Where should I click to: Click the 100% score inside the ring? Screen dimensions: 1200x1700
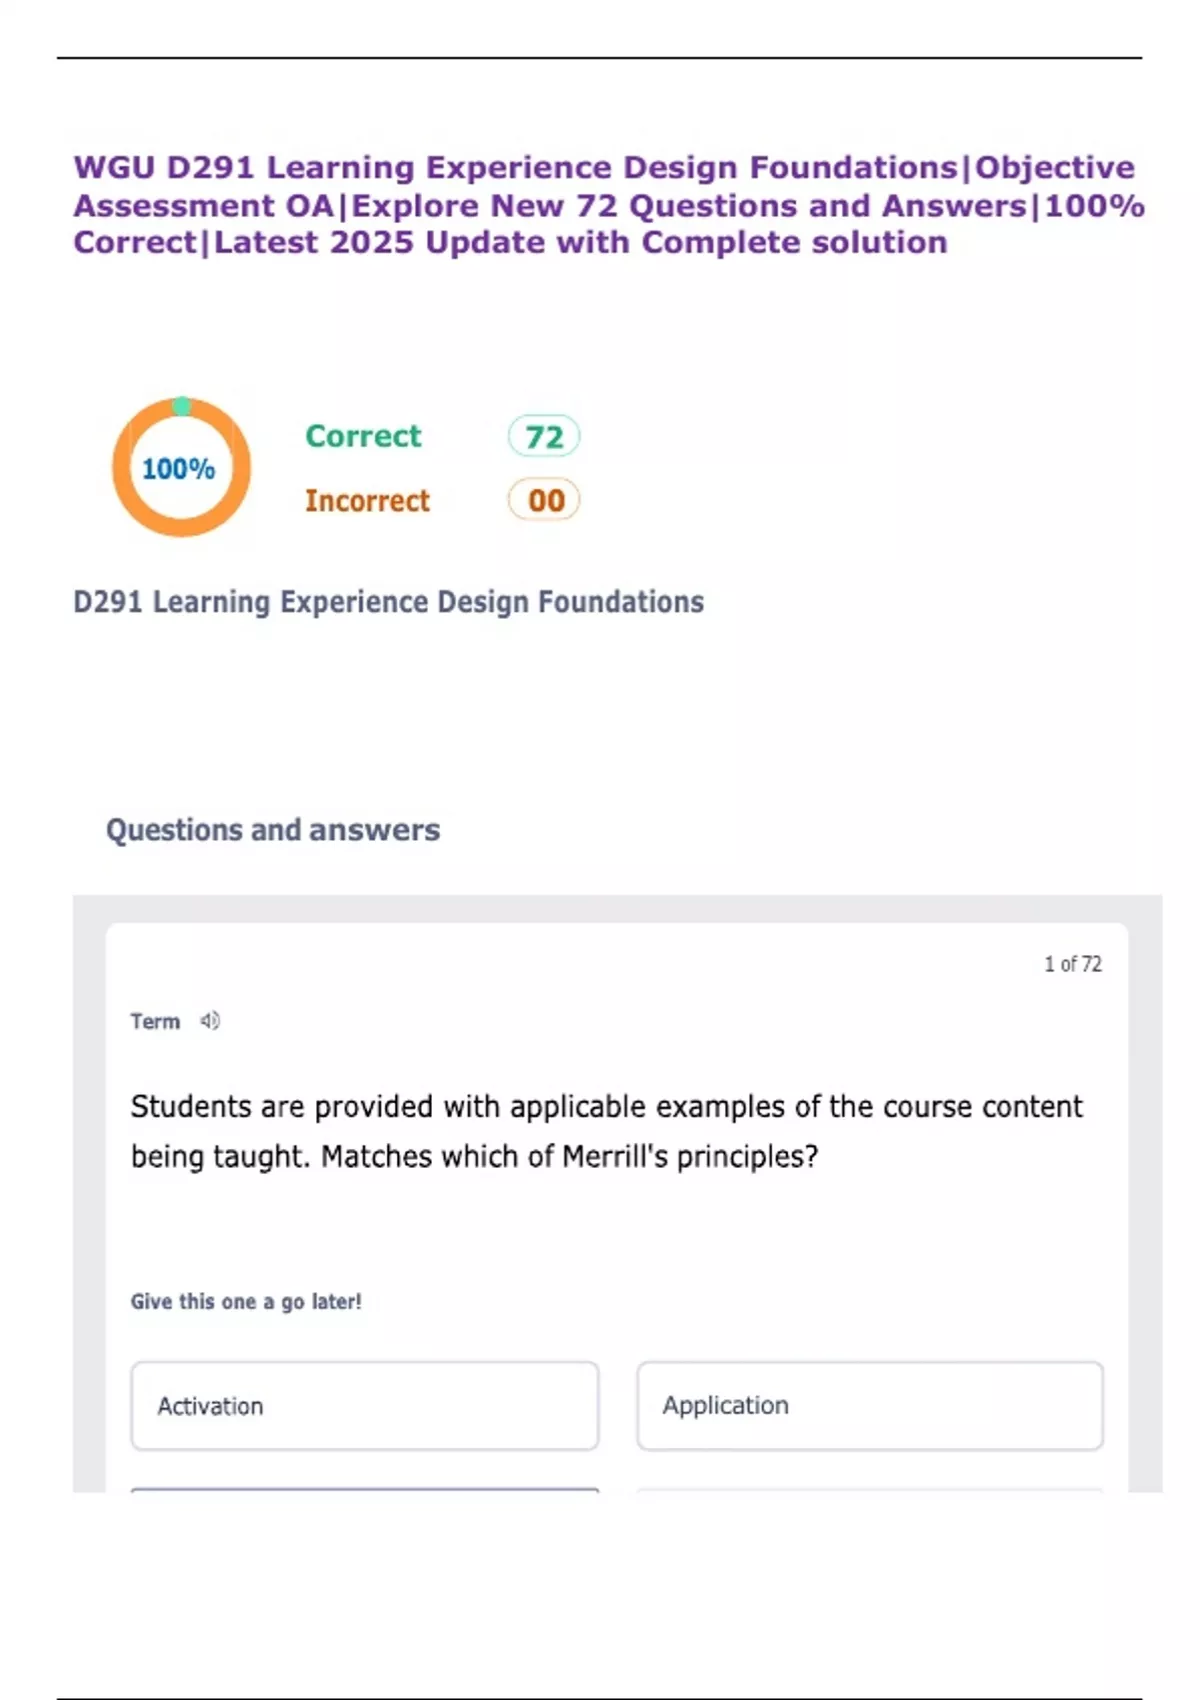tap(179, 468)
